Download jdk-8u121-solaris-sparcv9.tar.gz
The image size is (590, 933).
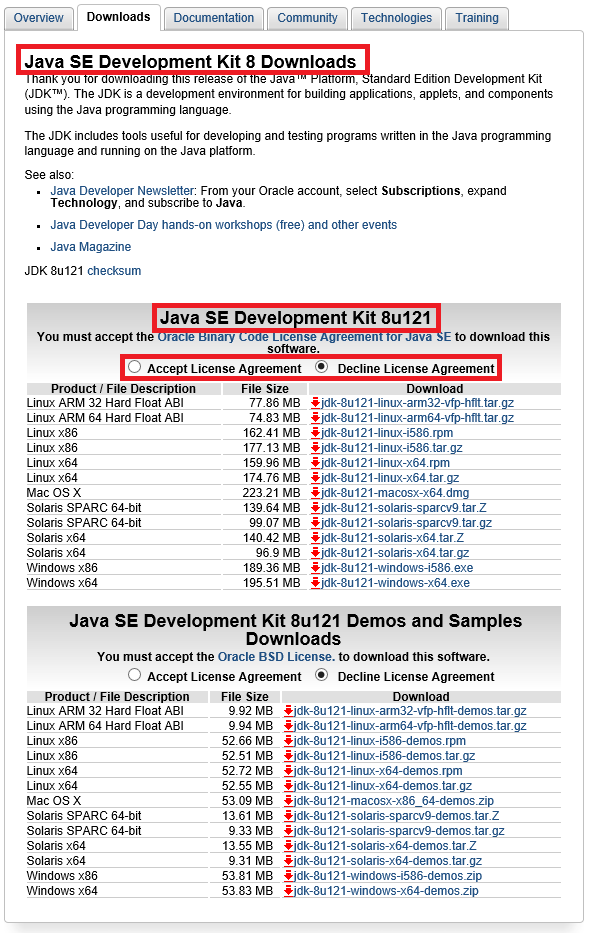pos(406,523)
